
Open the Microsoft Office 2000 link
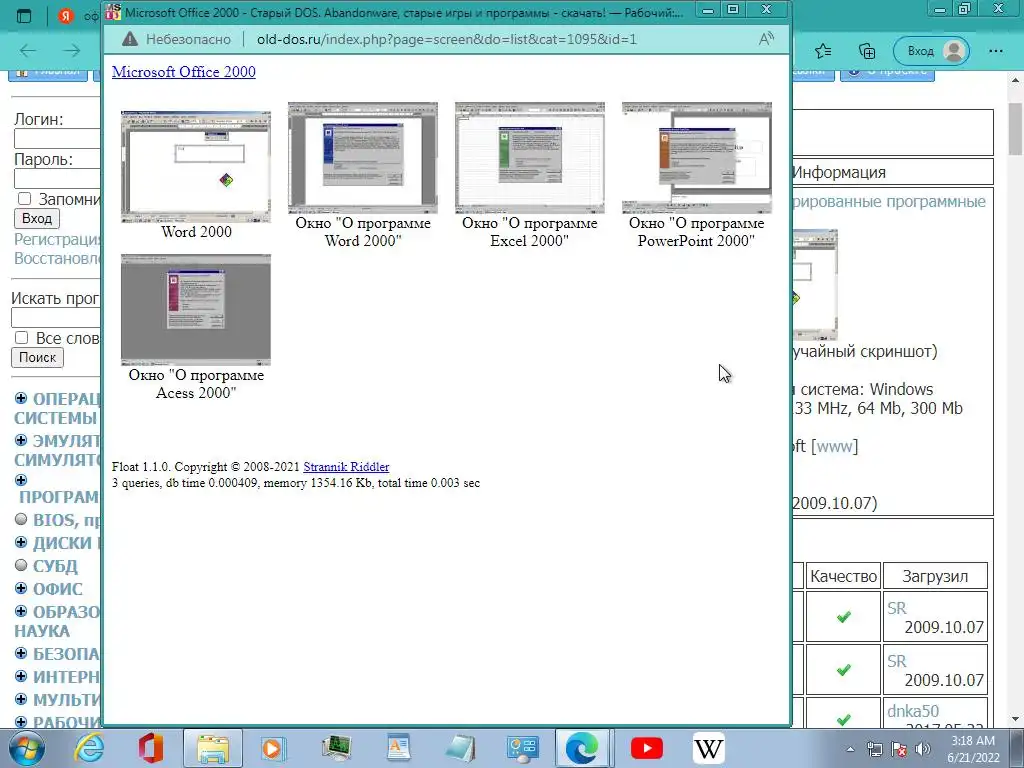tap(184, 72)
